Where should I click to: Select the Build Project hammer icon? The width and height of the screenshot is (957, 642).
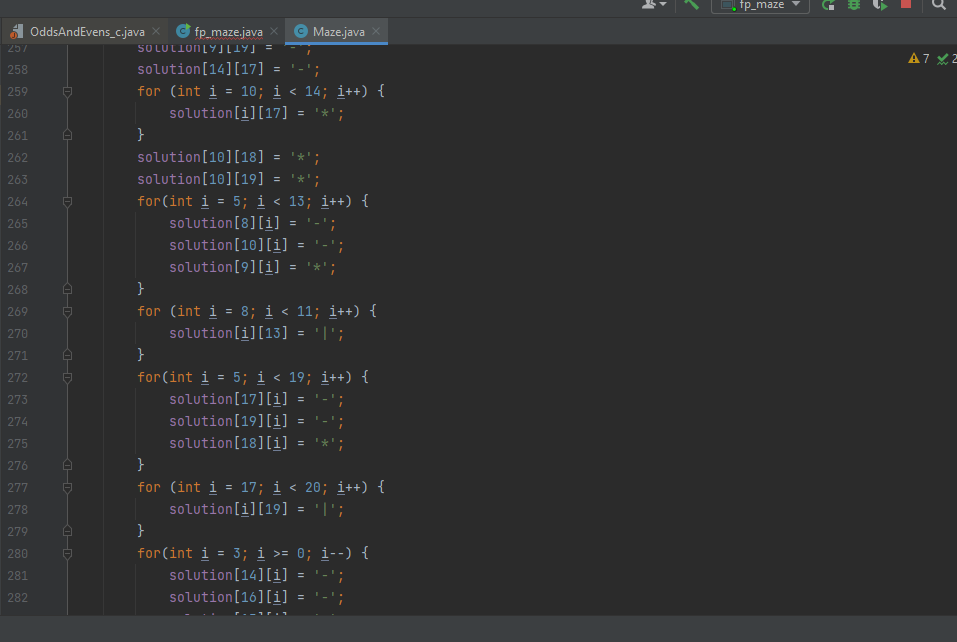(692, 7)
